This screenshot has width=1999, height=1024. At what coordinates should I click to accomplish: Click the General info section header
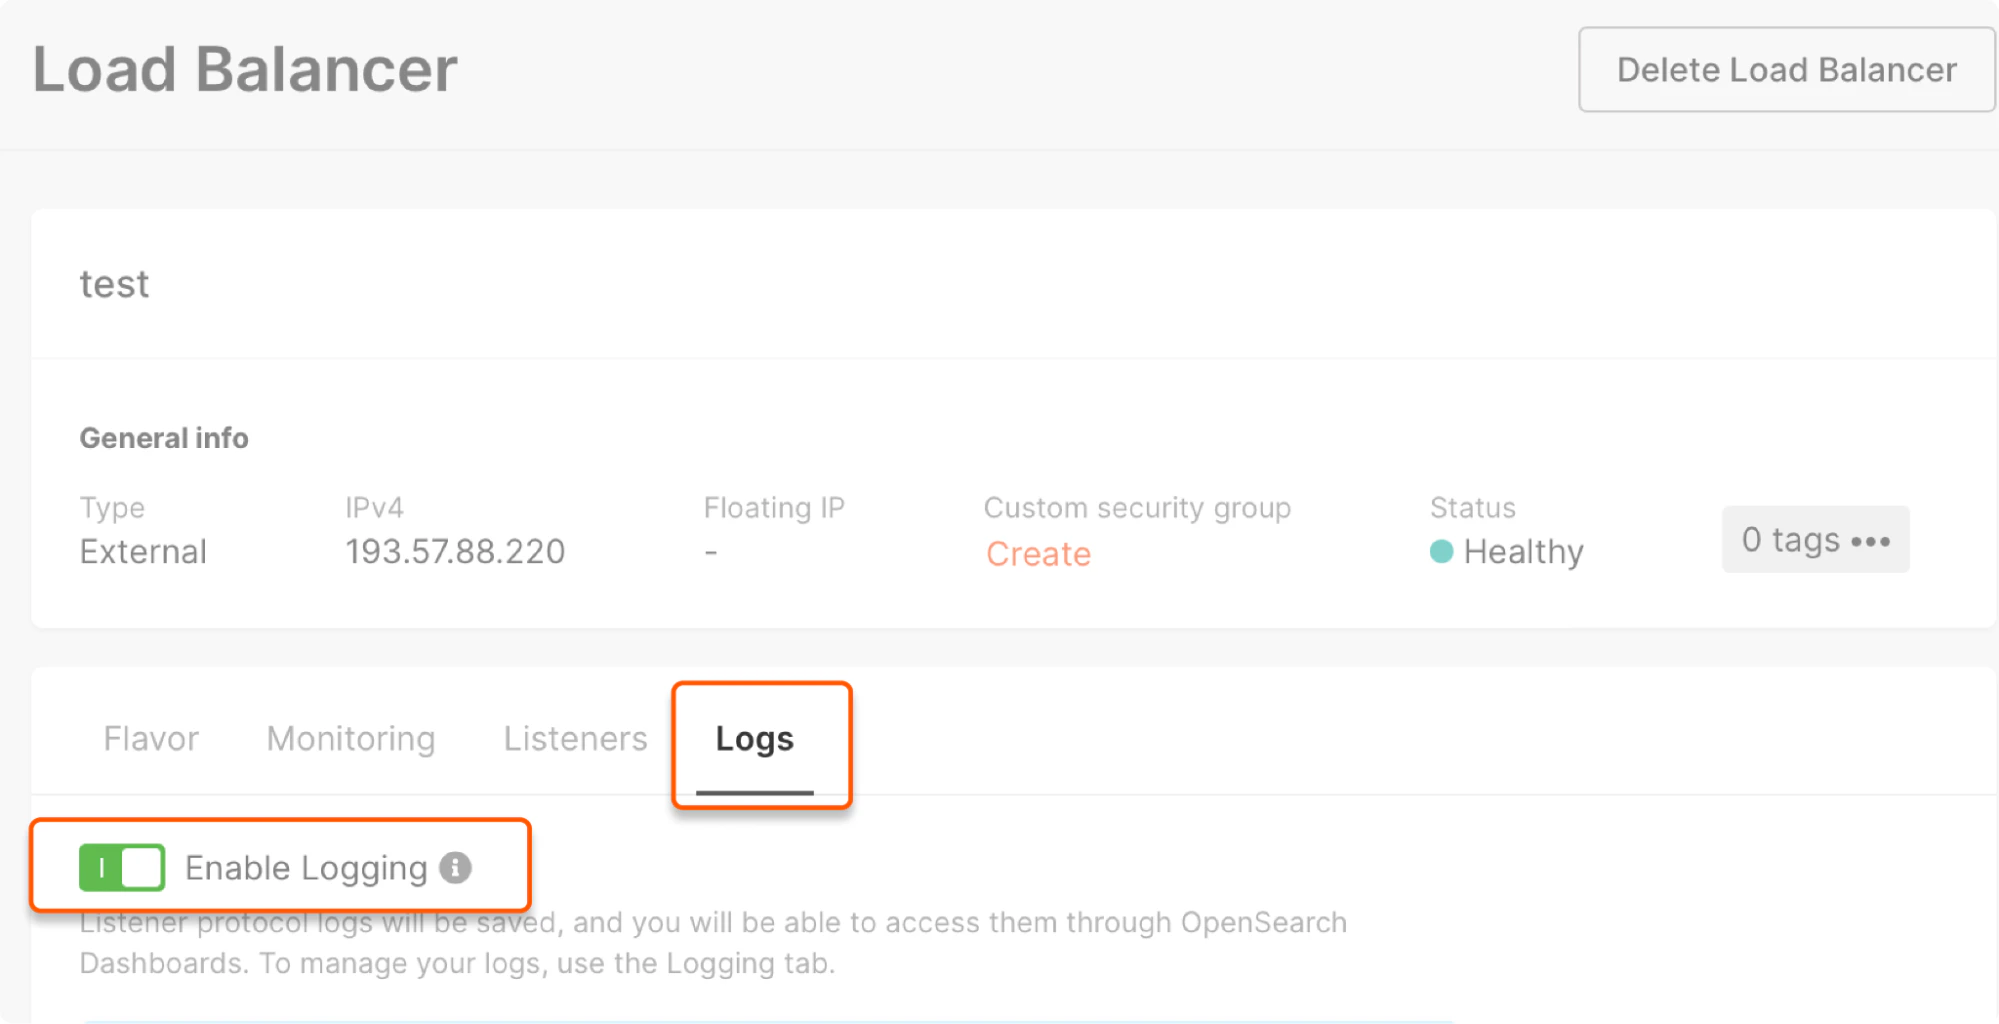[163, 437]
